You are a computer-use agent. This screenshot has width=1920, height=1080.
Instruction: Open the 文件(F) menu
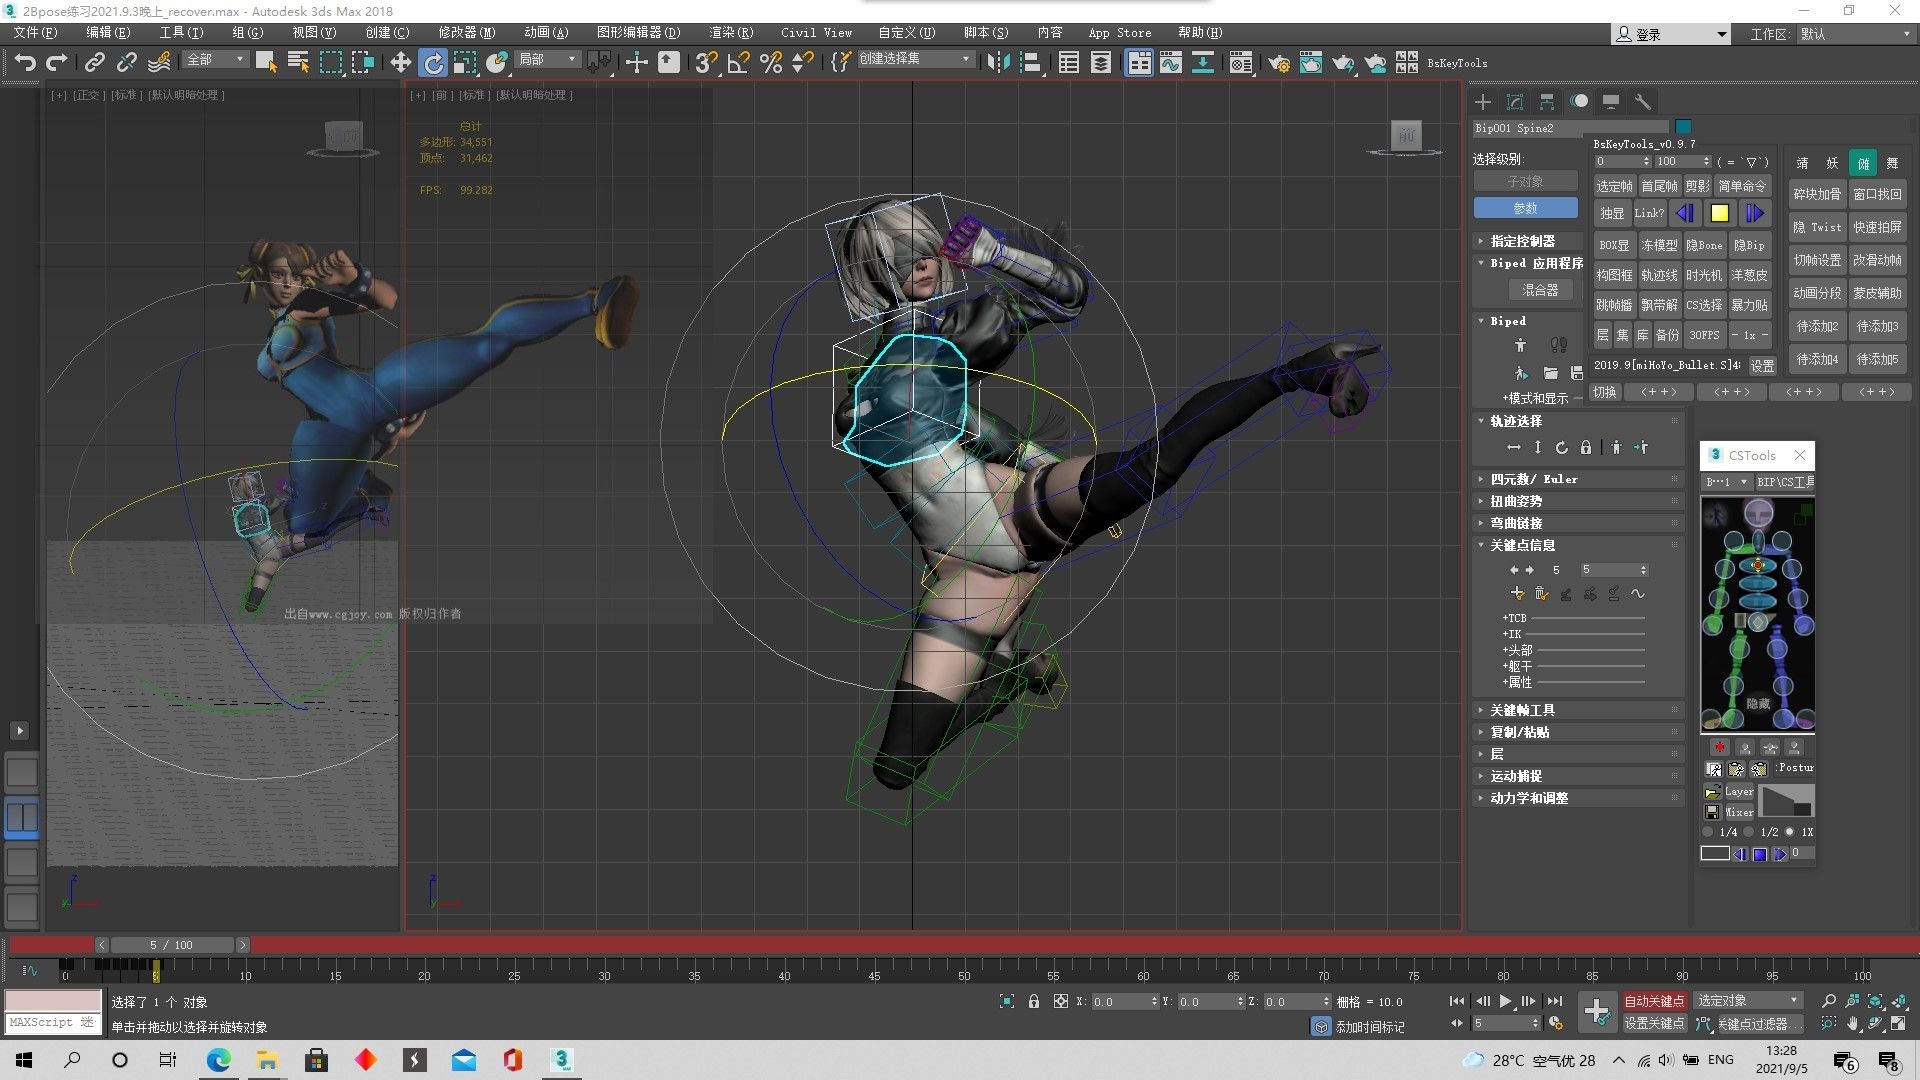pos(35,33)
